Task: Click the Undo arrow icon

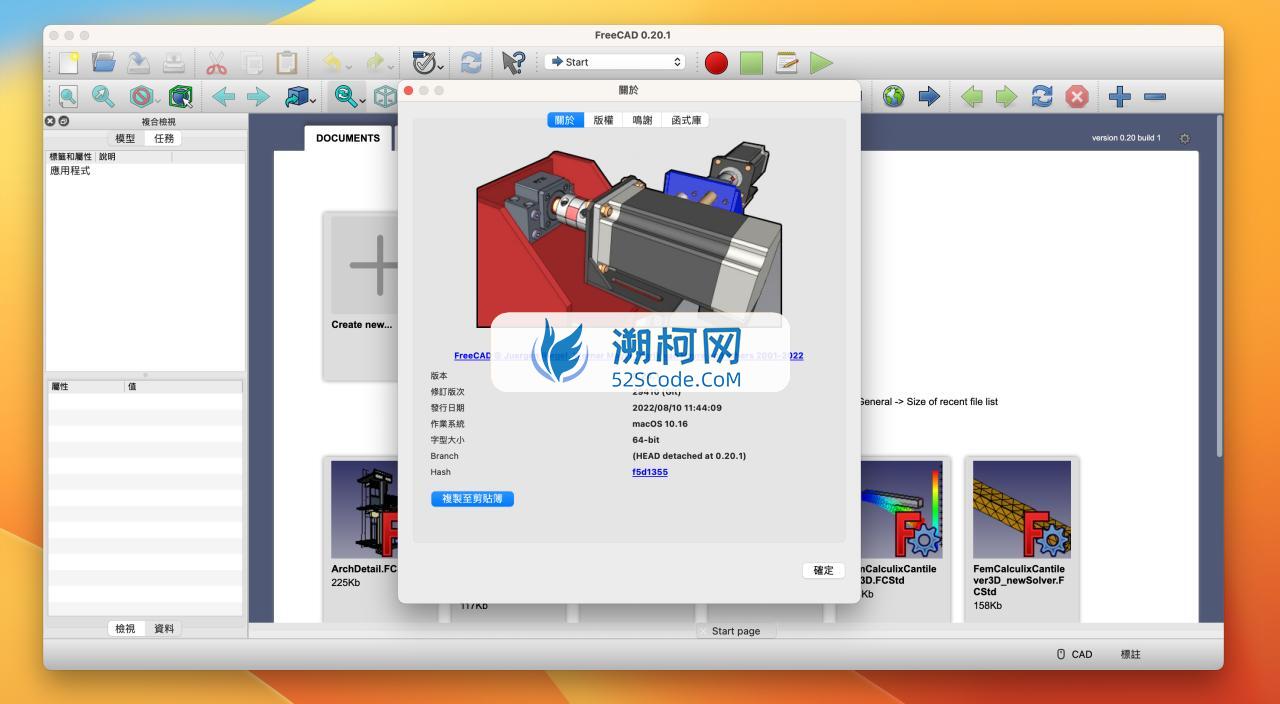Action: tap(331, 62)
